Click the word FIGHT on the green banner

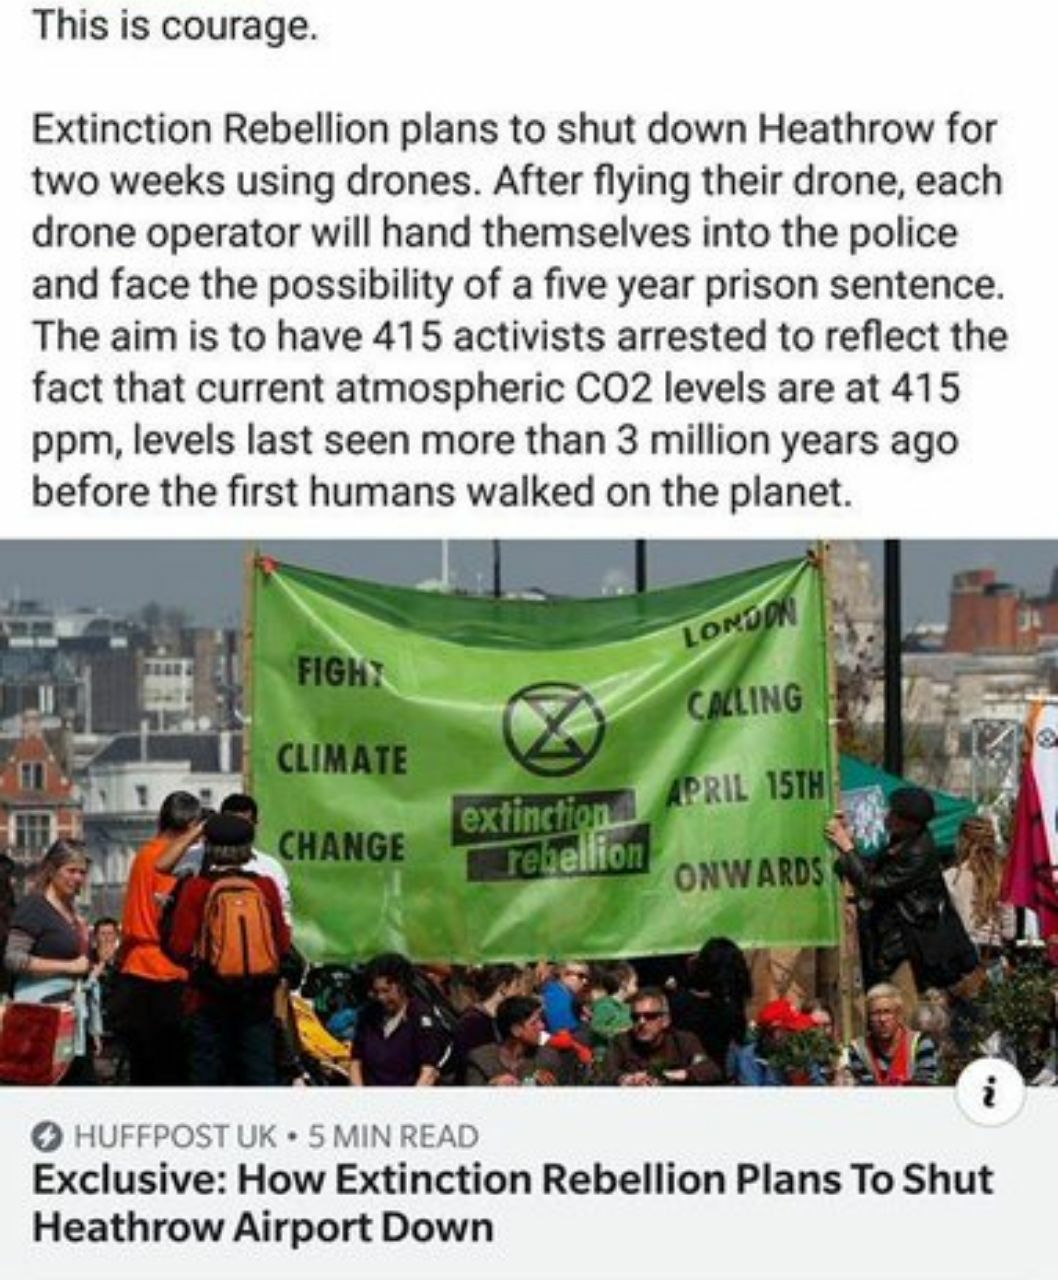pos(337,671)
